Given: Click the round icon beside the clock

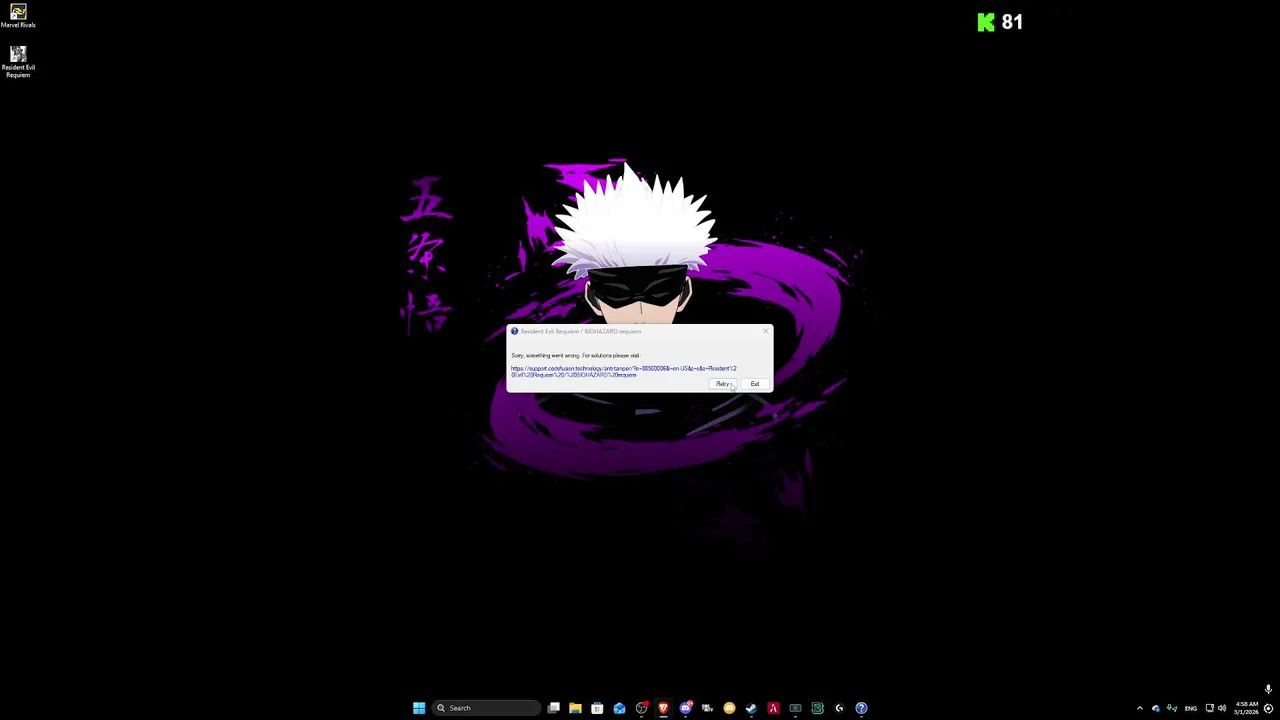Looking at the screenshot, I should [1268, 708].
